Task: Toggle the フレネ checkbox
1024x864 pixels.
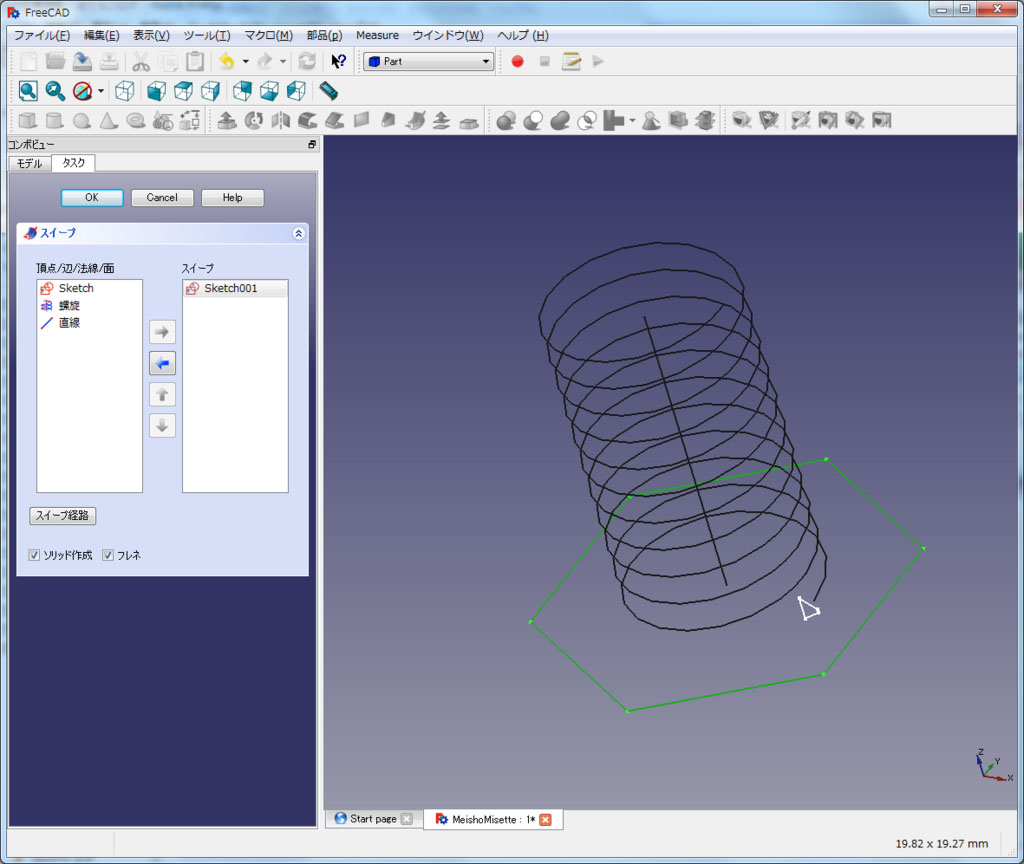Action: point(108,555)
